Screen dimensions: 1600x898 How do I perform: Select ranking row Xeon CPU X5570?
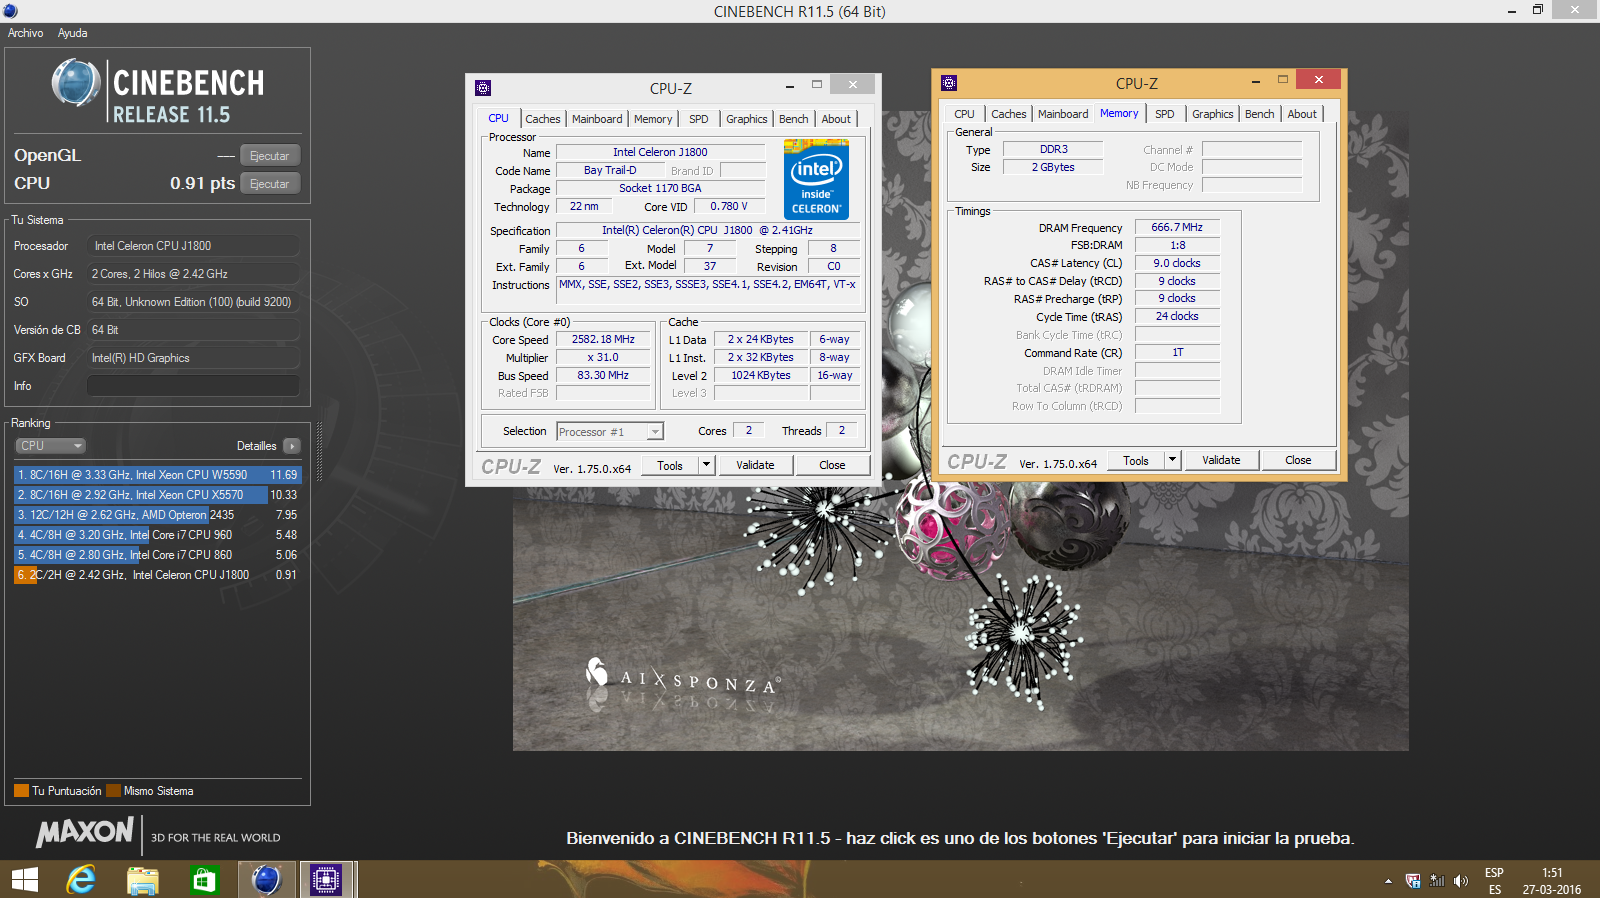pyautogui.click(x=157, y=495)
